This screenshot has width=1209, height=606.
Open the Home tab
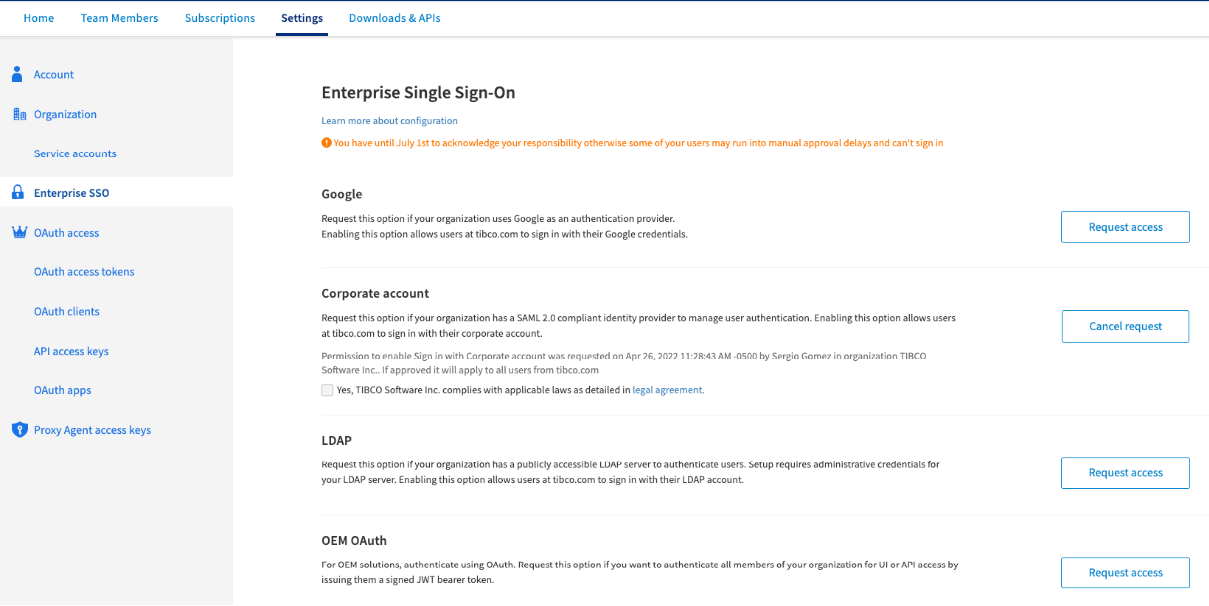coord(39,18)
